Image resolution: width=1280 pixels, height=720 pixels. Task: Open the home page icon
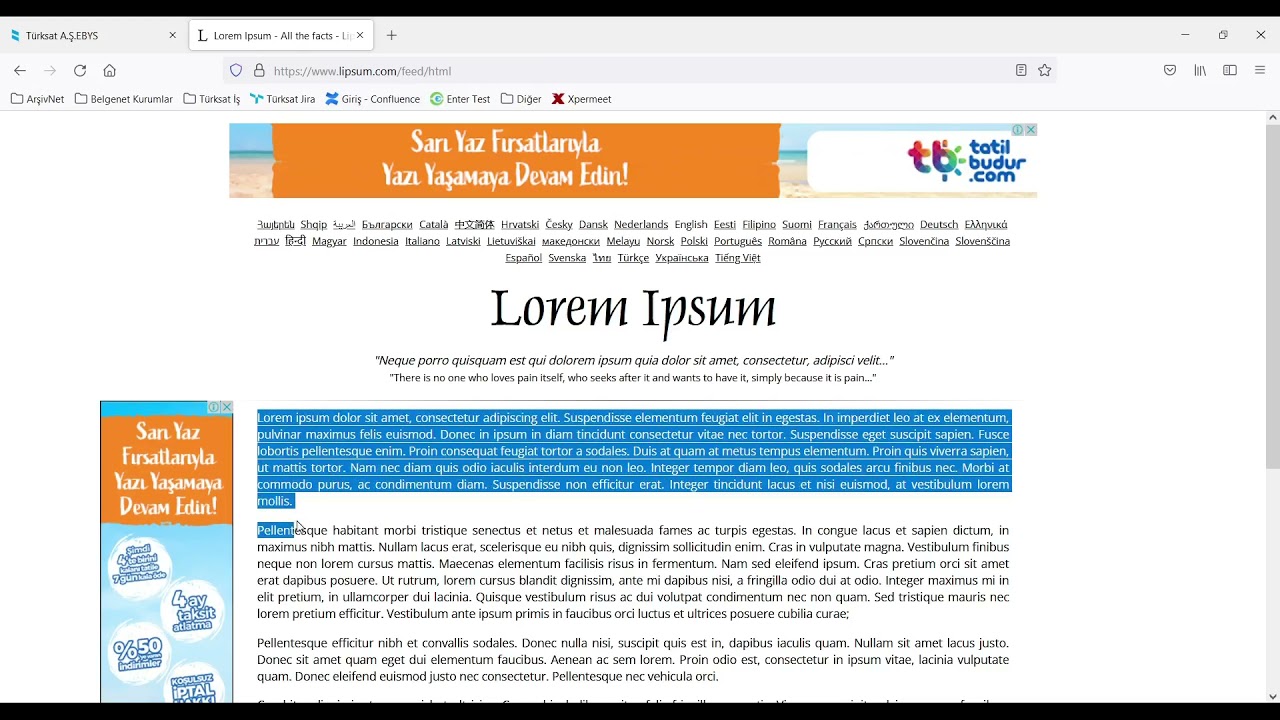(x=110, y=71)
